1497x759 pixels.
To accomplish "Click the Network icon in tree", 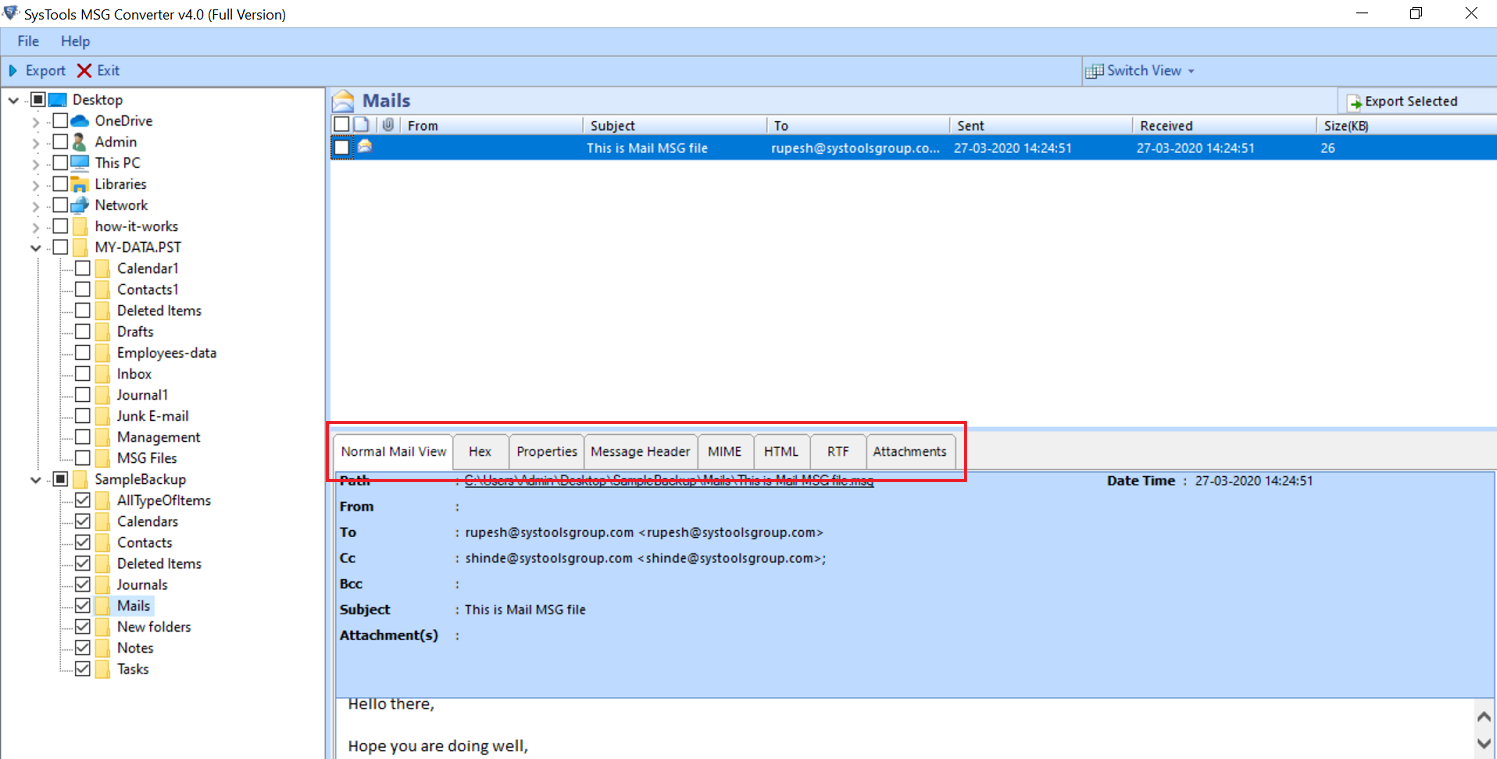I will [80, 205].
